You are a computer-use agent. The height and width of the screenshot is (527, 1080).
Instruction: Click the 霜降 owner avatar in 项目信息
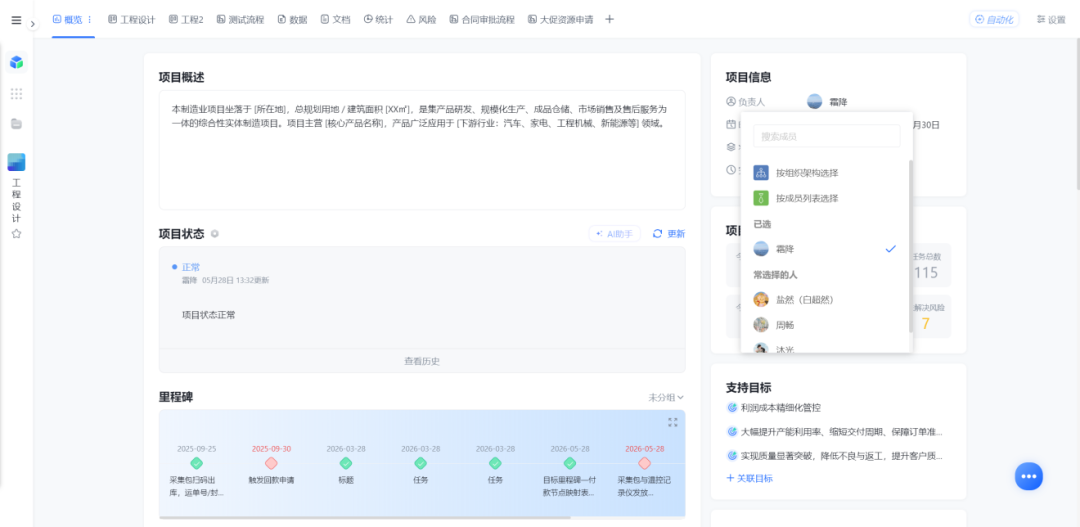click(814, 102)
